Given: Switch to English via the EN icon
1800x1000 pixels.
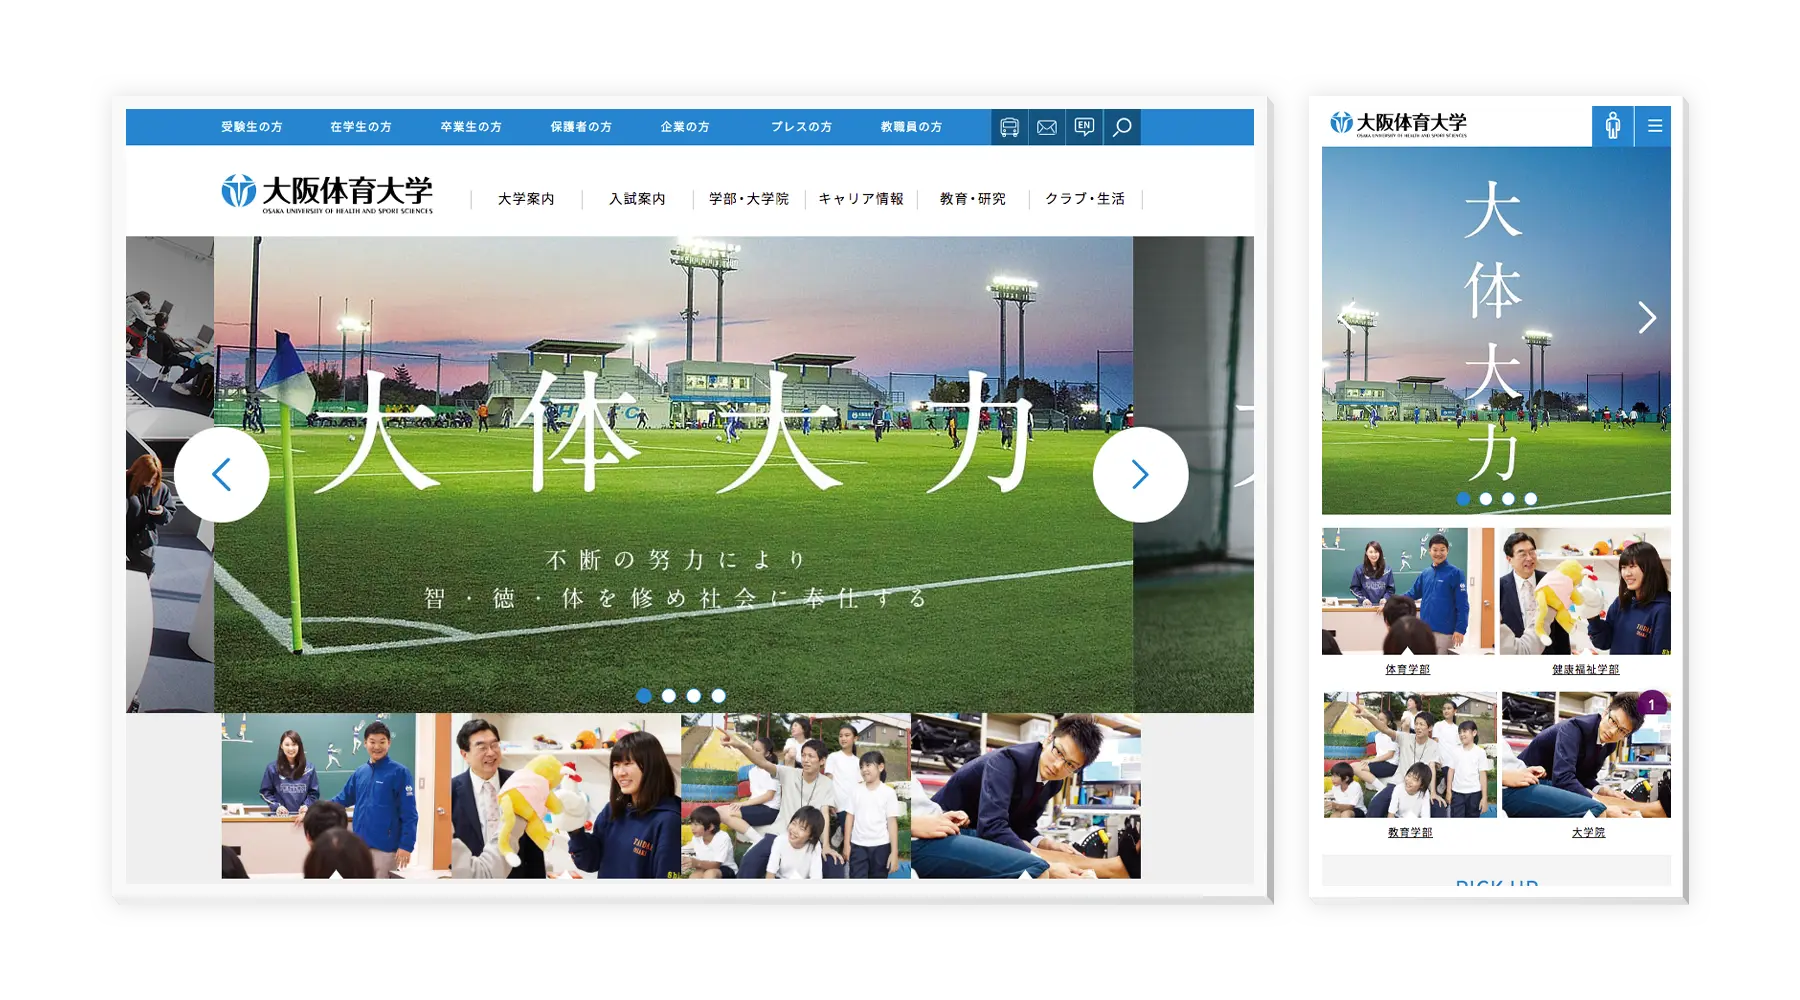Looking at the screenshot, I should pos(1084,127).
